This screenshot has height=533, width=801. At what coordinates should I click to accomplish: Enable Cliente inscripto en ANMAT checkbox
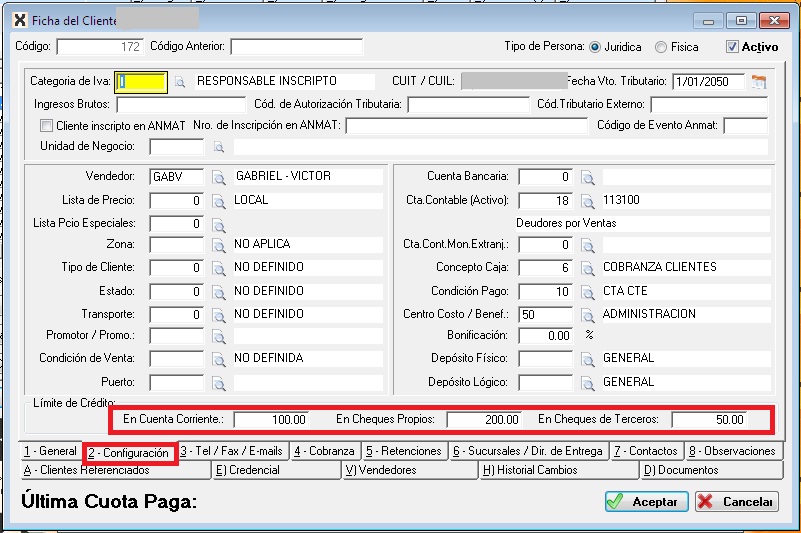click(46, 126)
